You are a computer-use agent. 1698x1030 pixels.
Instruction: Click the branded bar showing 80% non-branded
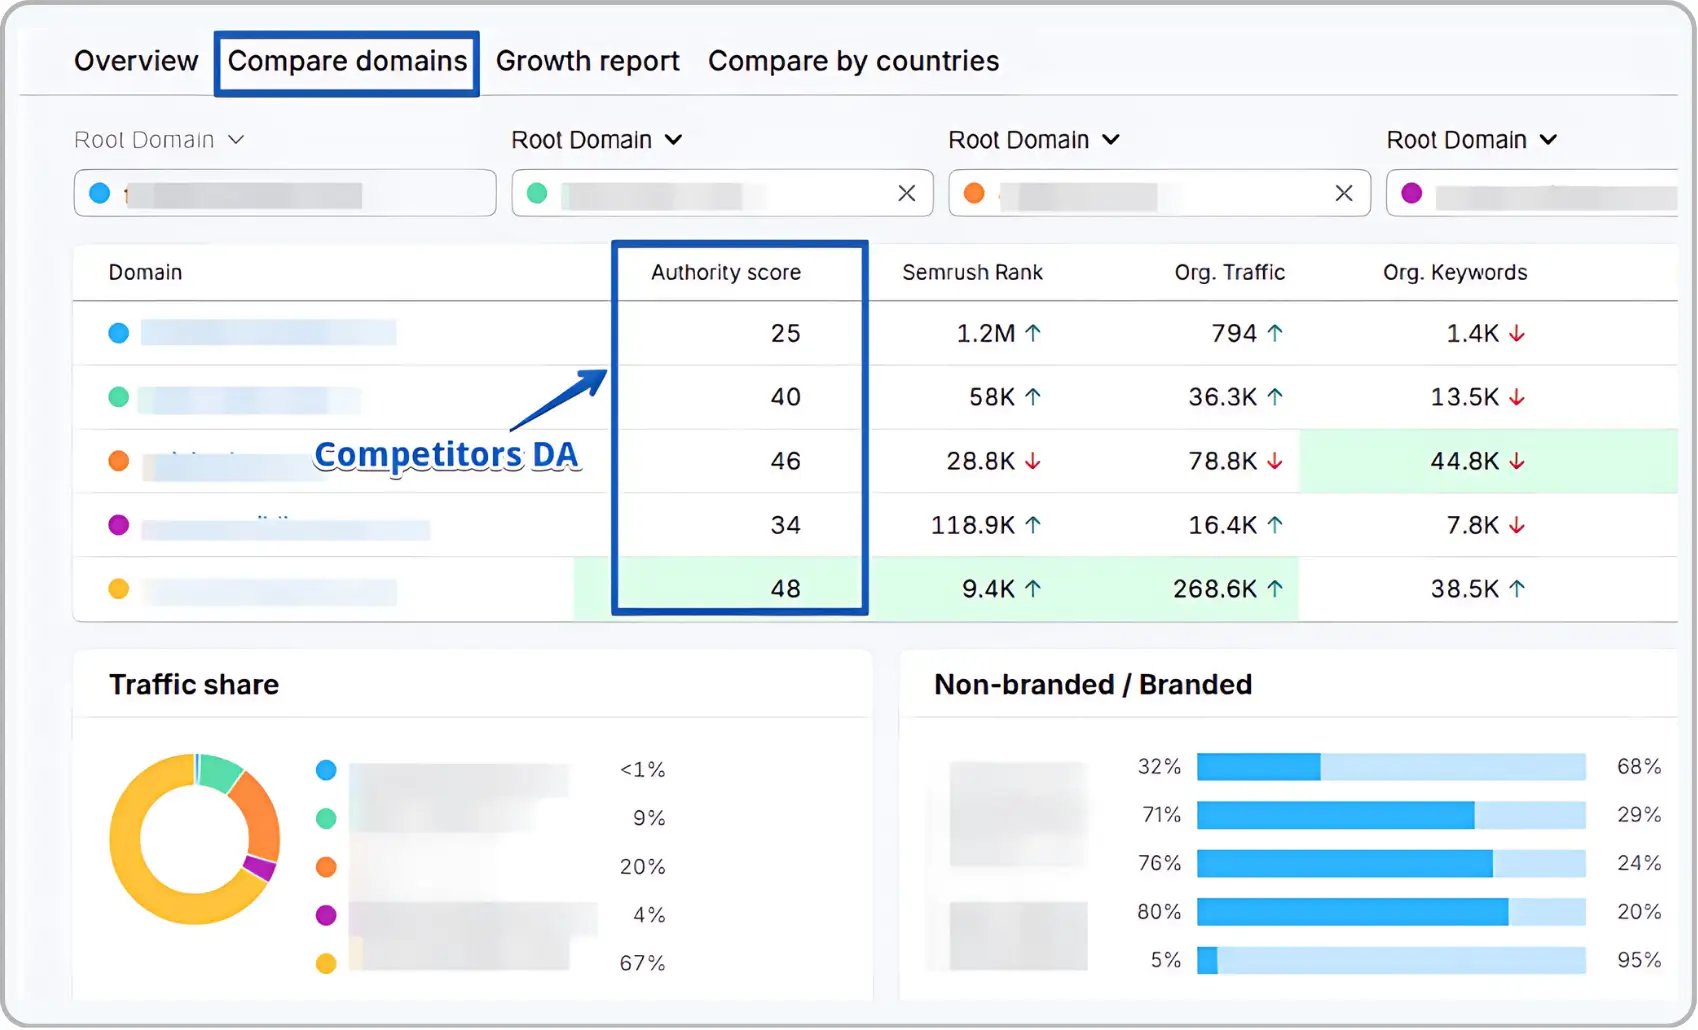[1391, 912]
